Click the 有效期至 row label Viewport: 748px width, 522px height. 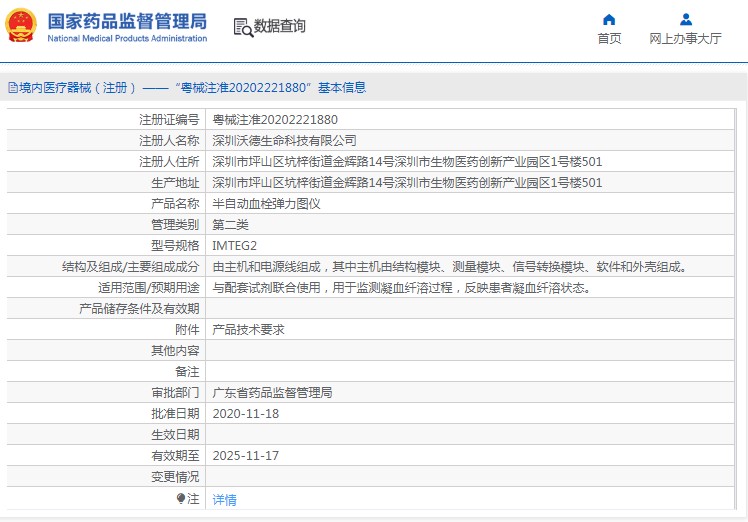(x=175, y=456)
